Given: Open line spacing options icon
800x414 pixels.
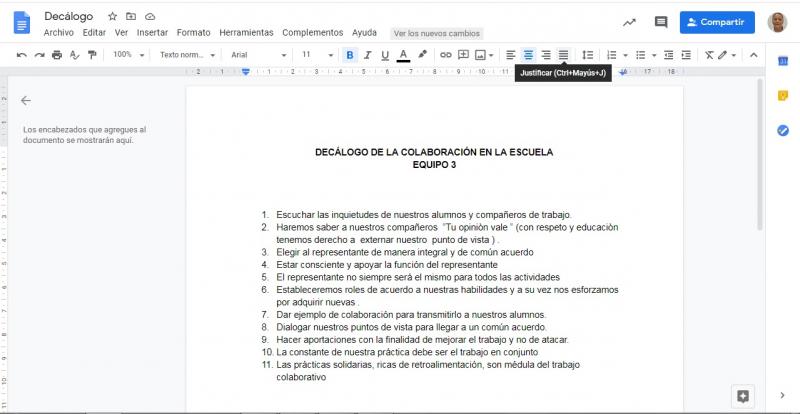Looking at the screenshot, I should click(x=588, y=55).
